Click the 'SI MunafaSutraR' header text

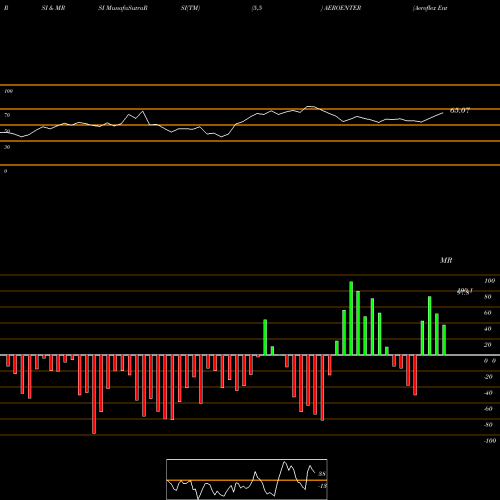coord(123,8)
